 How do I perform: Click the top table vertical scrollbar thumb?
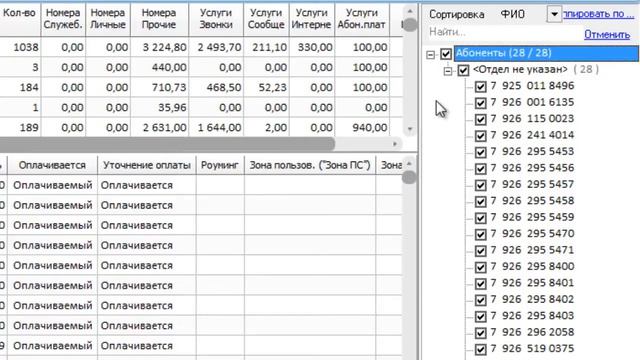pos(410,24)
